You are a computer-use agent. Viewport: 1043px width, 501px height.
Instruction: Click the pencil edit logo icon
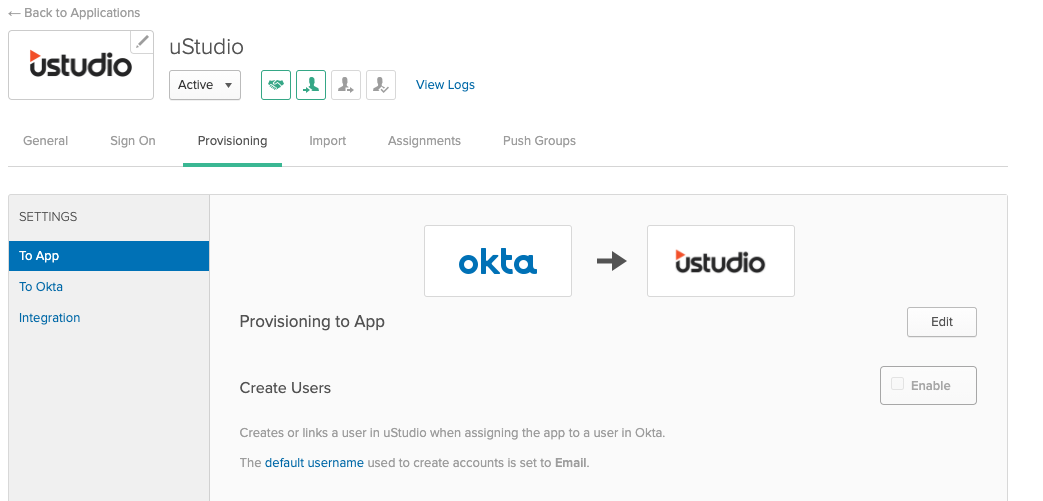141,42
